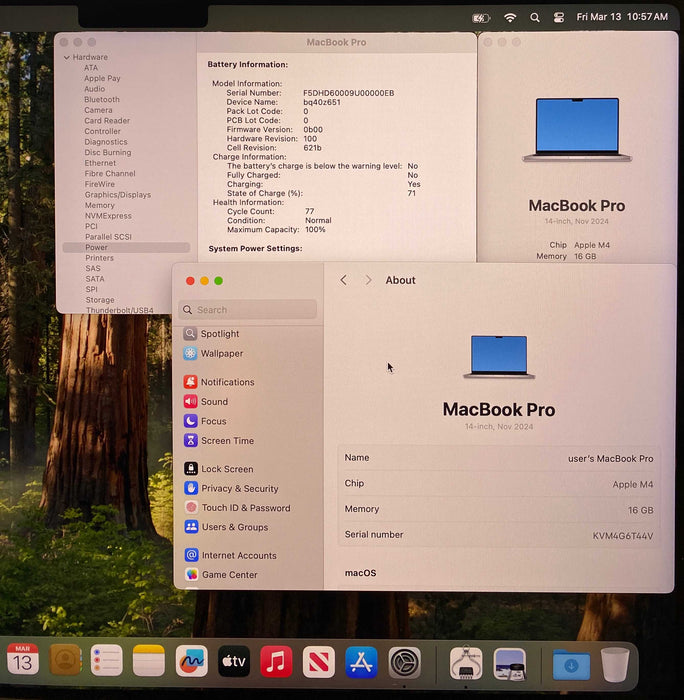The height and width of the screenshot is (700, 684).
Task: Select Diagnostics in the hardware list
Action: 106,142
